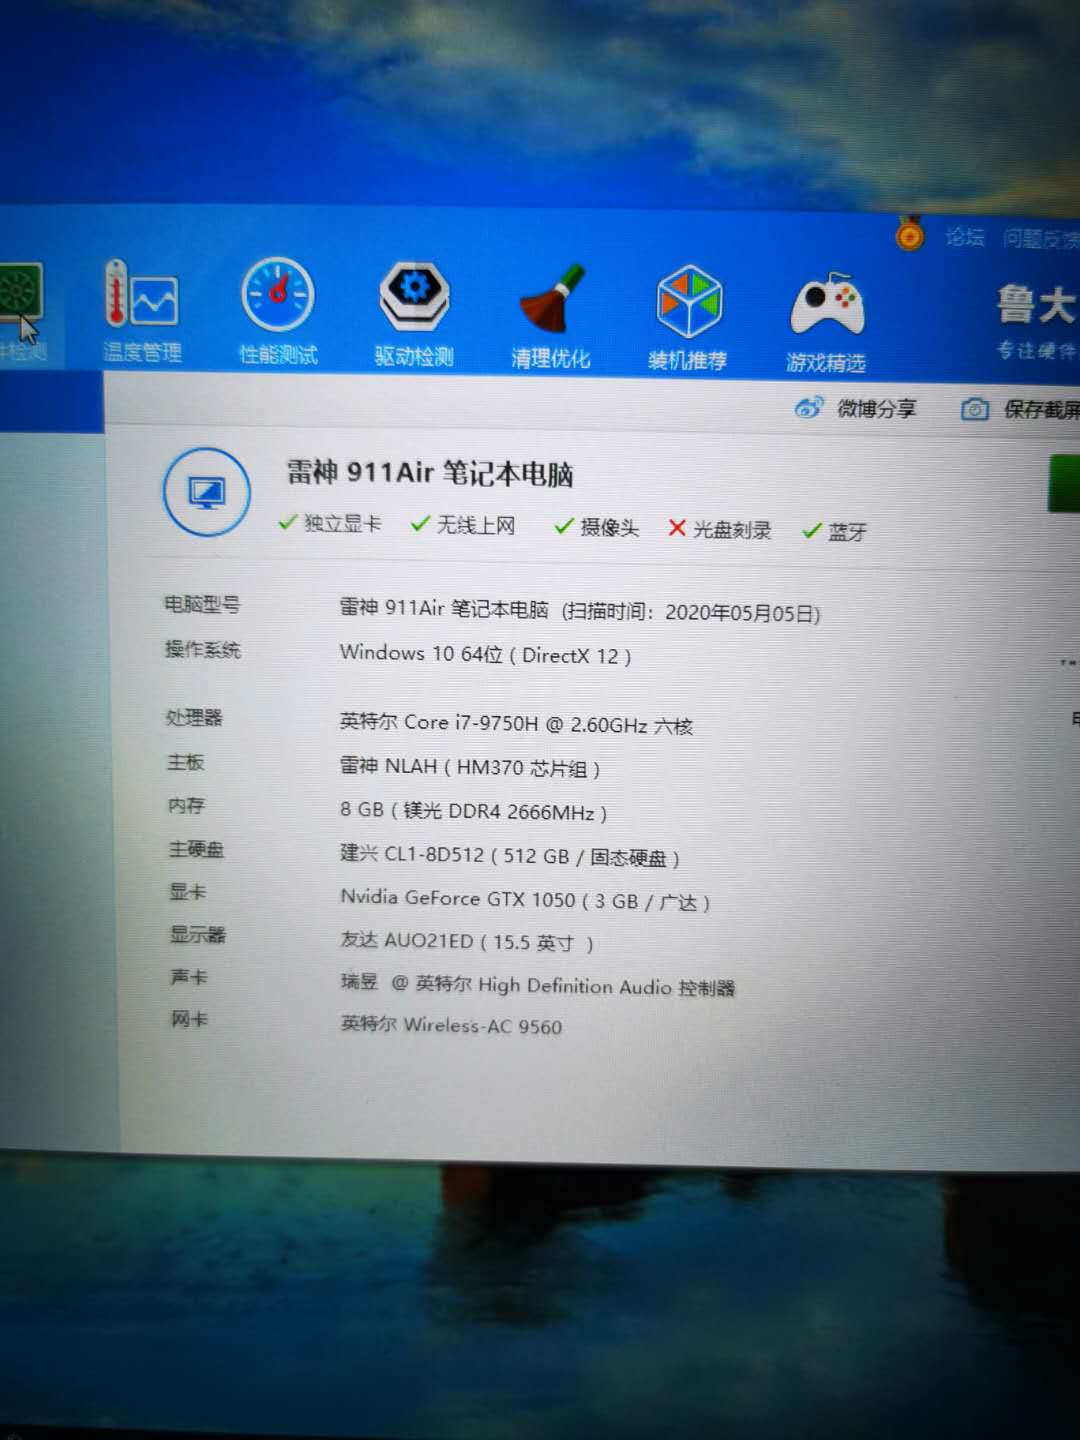Click the 保存截屏 camera button
Screen dimensions: 1080x1440
click(x=1020, y=409)
